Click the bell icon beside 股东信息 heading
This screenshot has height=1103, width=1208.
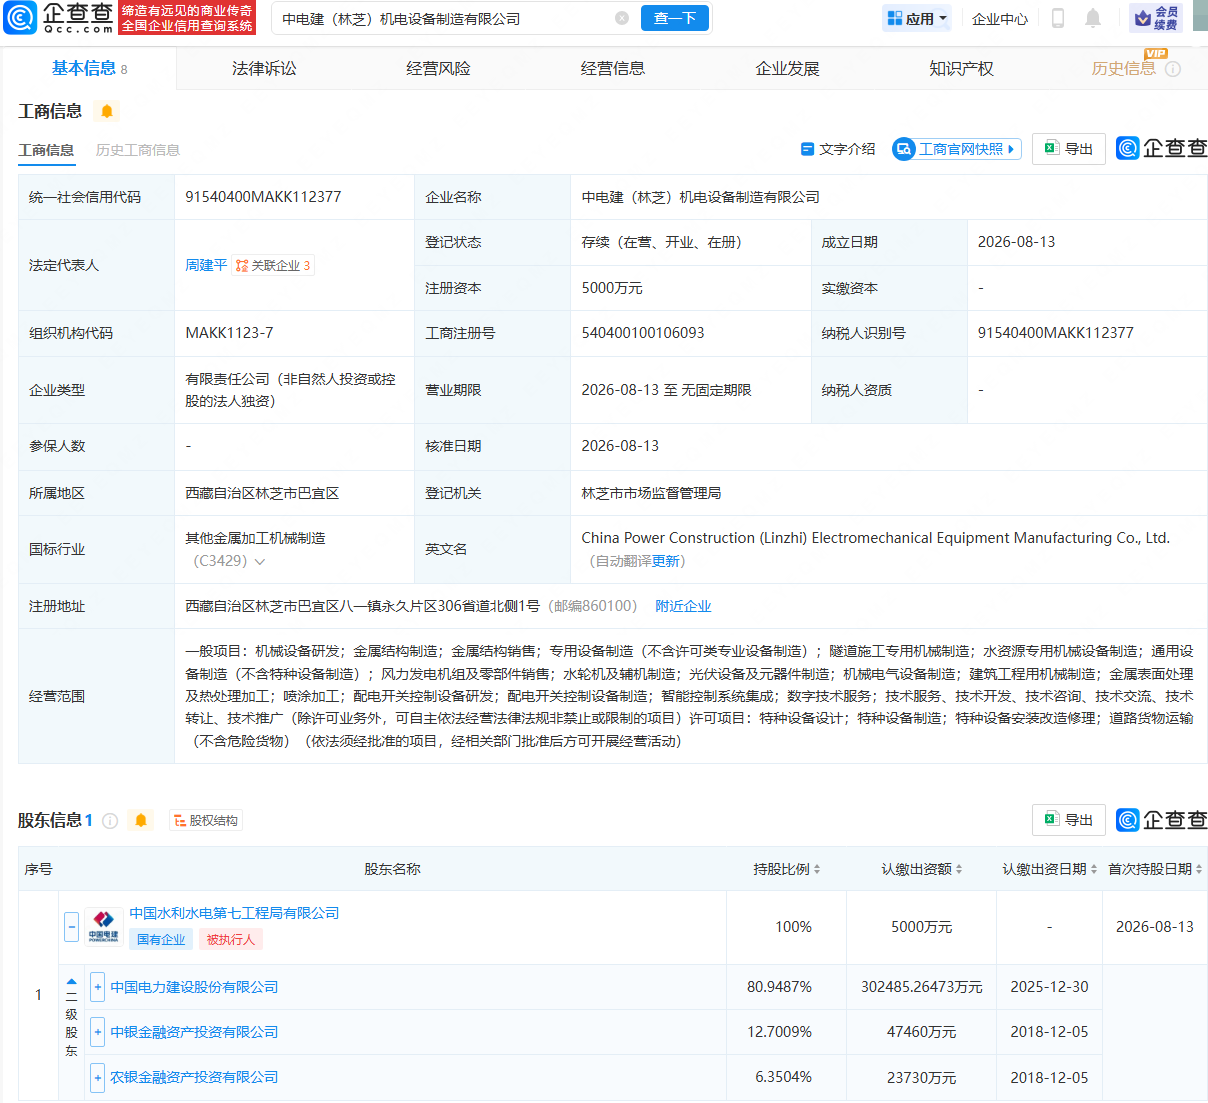tap(141, 820)
